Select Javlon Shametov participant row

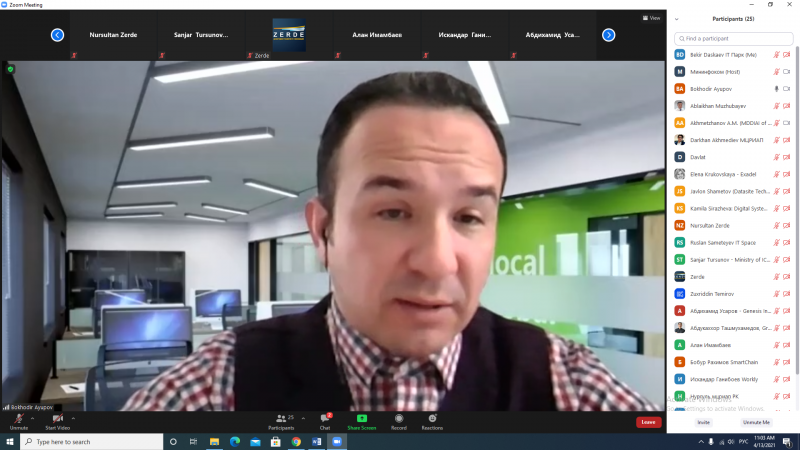coord(732,191)
